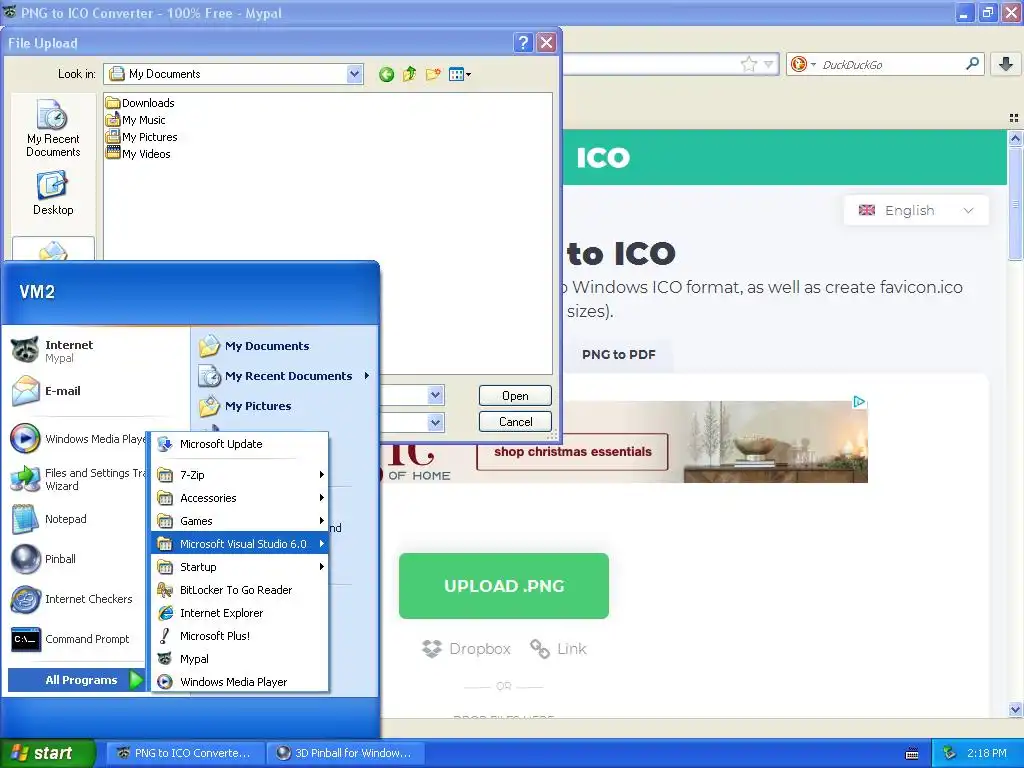
Task: Switch to PNG to ICO Converter taskbar item
Action: (x=185, y=753)
